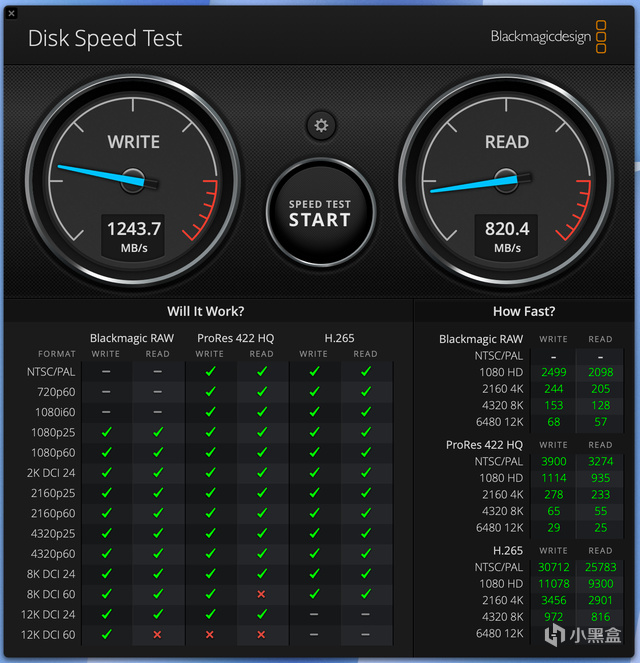Screen dimensions: 640x663
Task: Click the 816 H.265 4320 8K read value
Action: [601, 616]
